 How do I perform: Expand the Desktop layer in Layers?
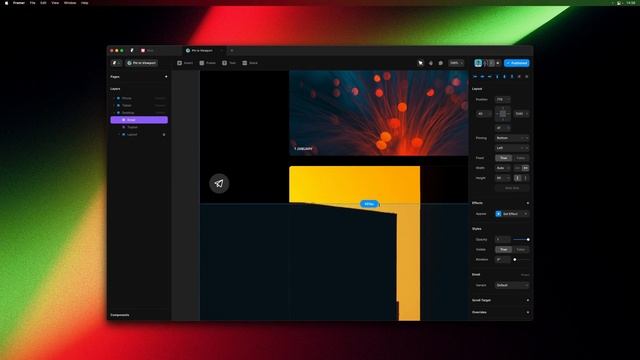pos(114,113)
